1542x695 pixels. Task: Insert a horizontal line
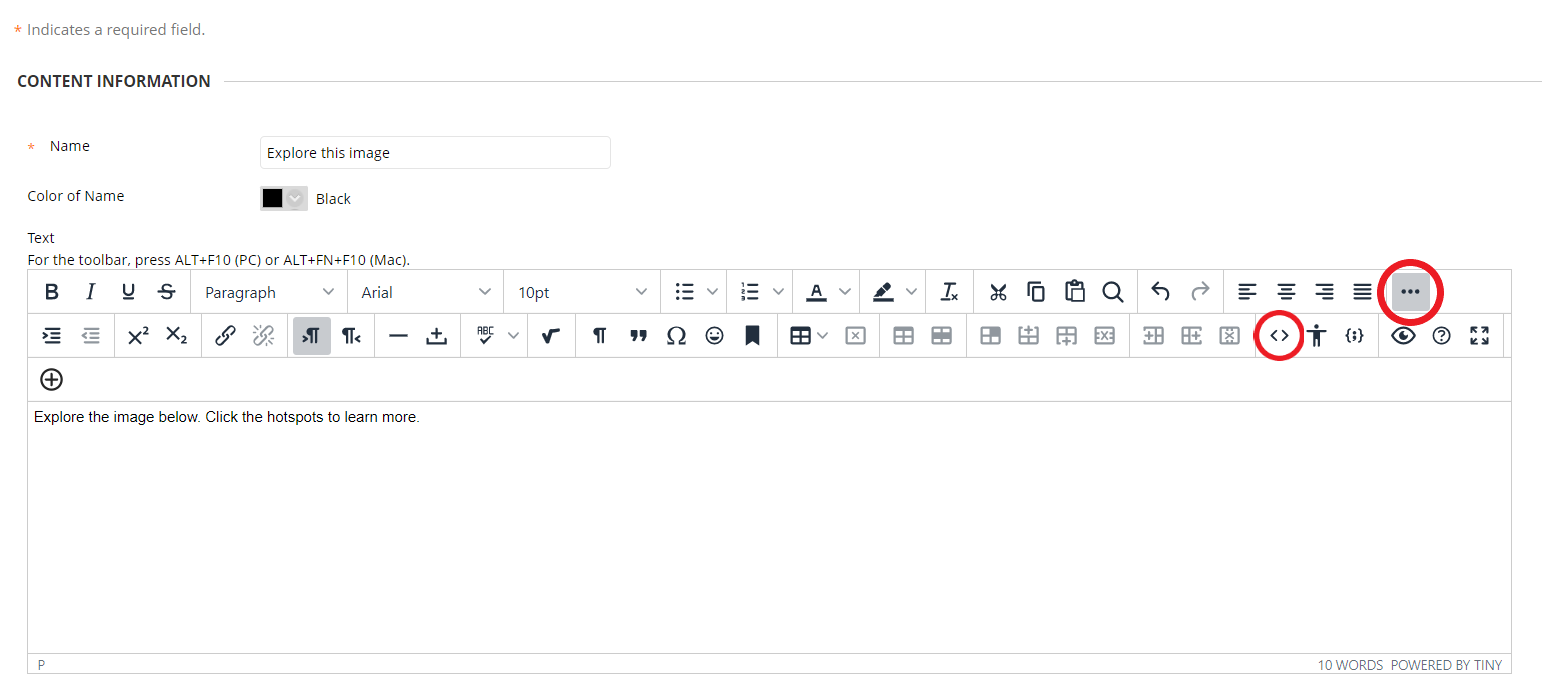coord(398,336)
